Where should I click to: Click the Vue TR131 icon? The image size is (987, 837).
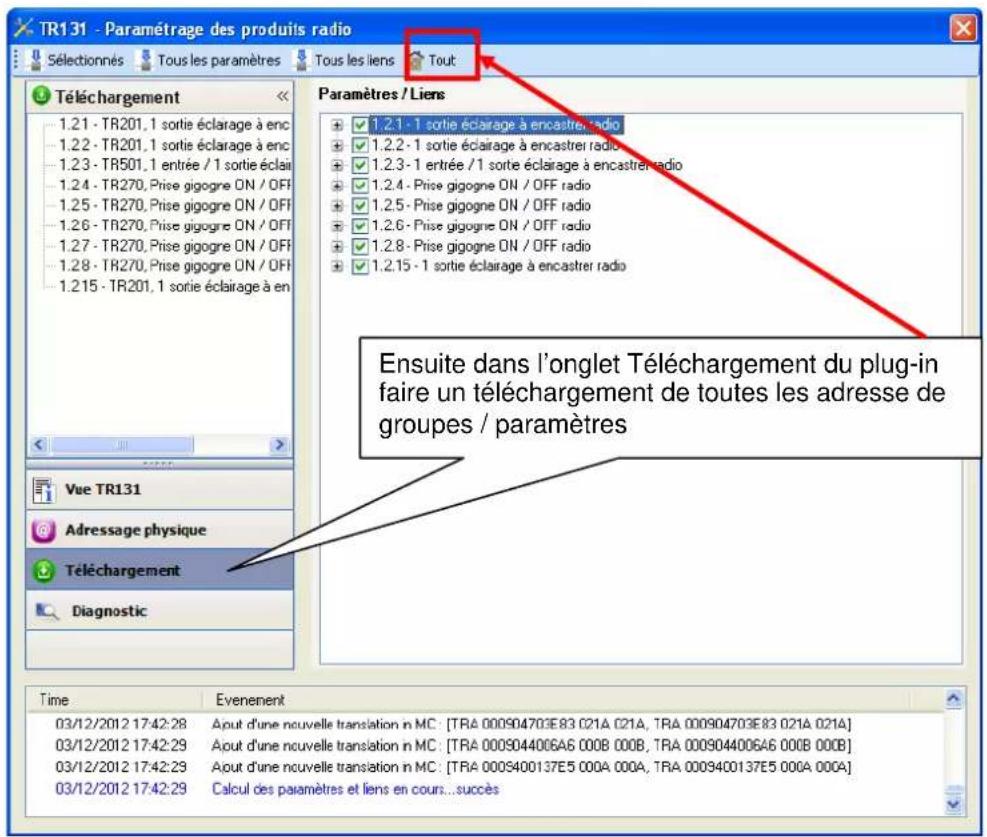point(43,490)
